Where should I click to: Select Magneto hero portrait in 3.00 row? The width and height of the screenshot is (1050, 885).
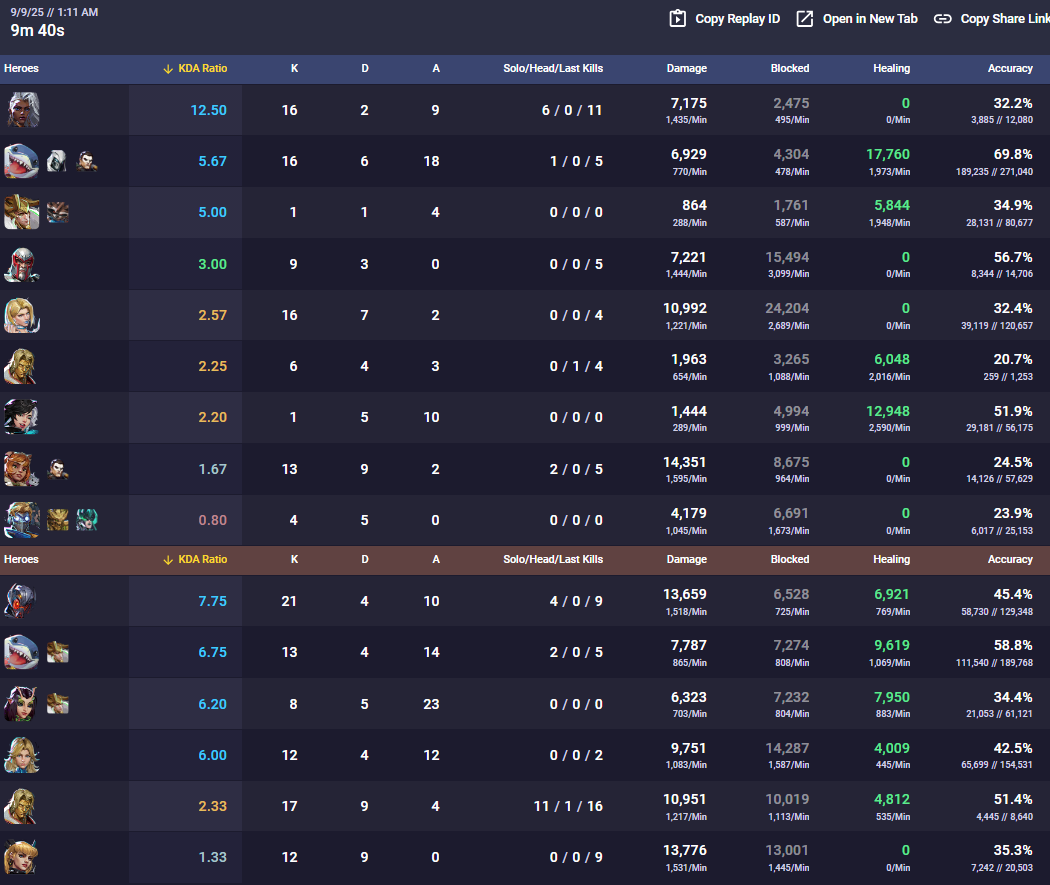(x=21, y=264)
